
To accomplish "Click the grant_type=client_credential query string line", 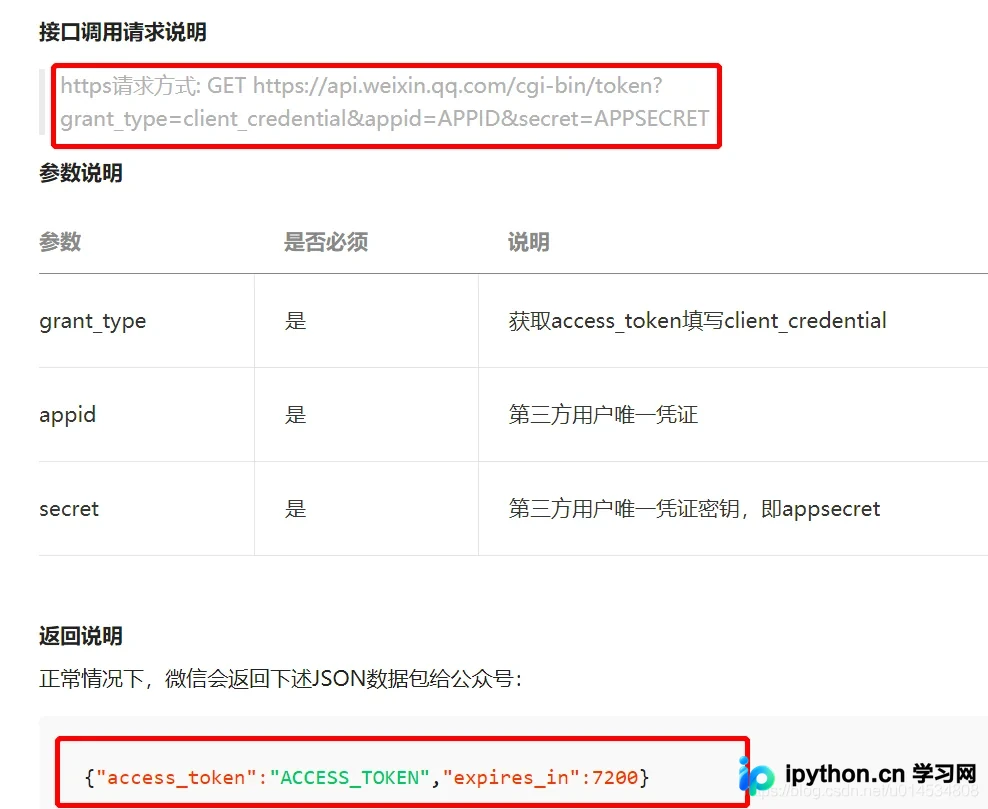I will coord(385,118).
